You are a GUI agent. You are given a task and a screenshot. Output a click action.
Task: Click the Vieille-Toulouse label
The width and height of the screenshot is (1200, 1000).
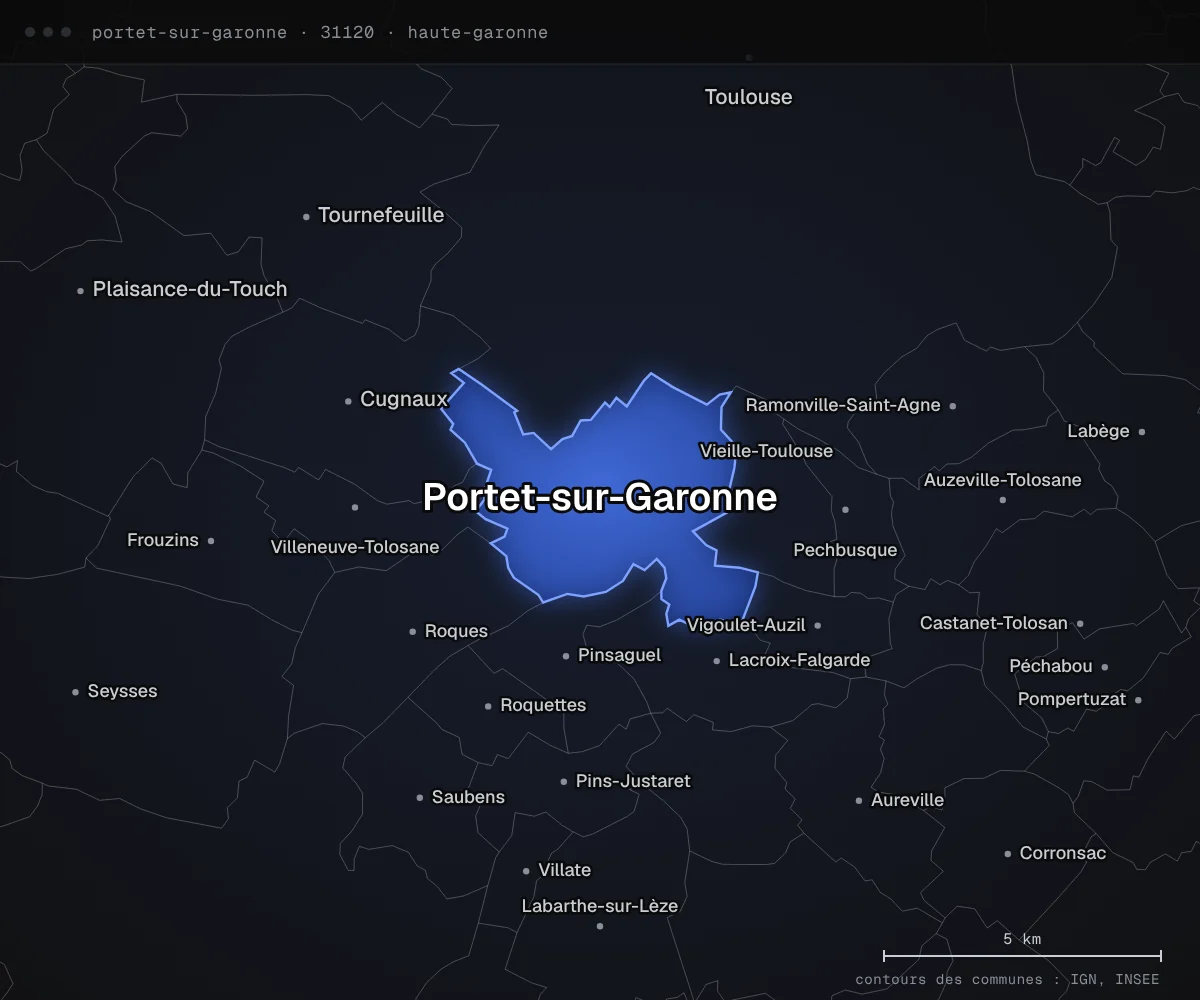click(x=766, y=451)
